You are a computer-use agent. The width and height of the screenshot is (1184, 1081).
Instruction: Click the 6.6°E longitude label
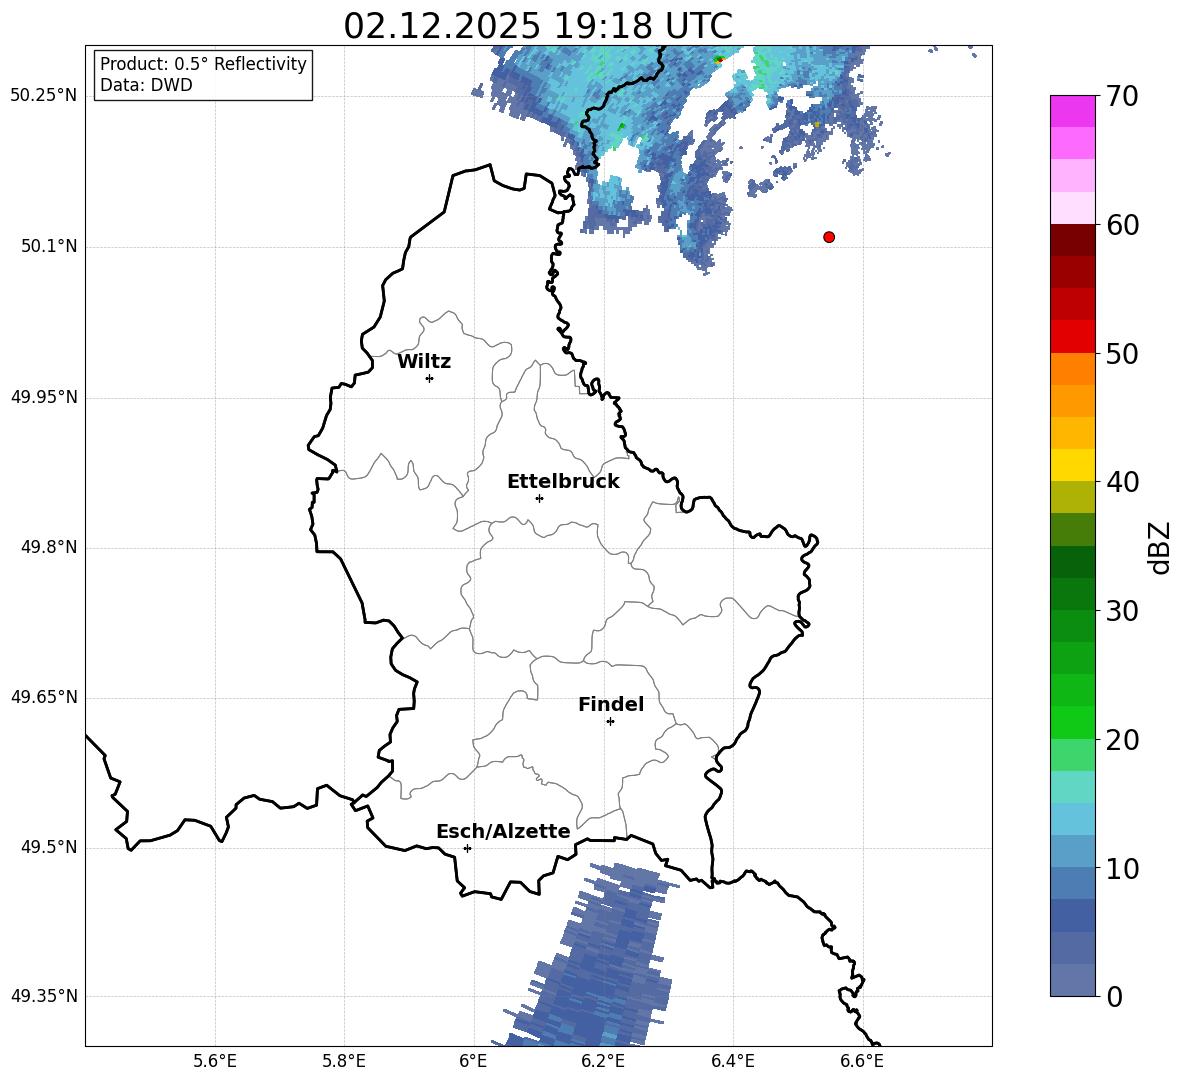pos(862,1061)
